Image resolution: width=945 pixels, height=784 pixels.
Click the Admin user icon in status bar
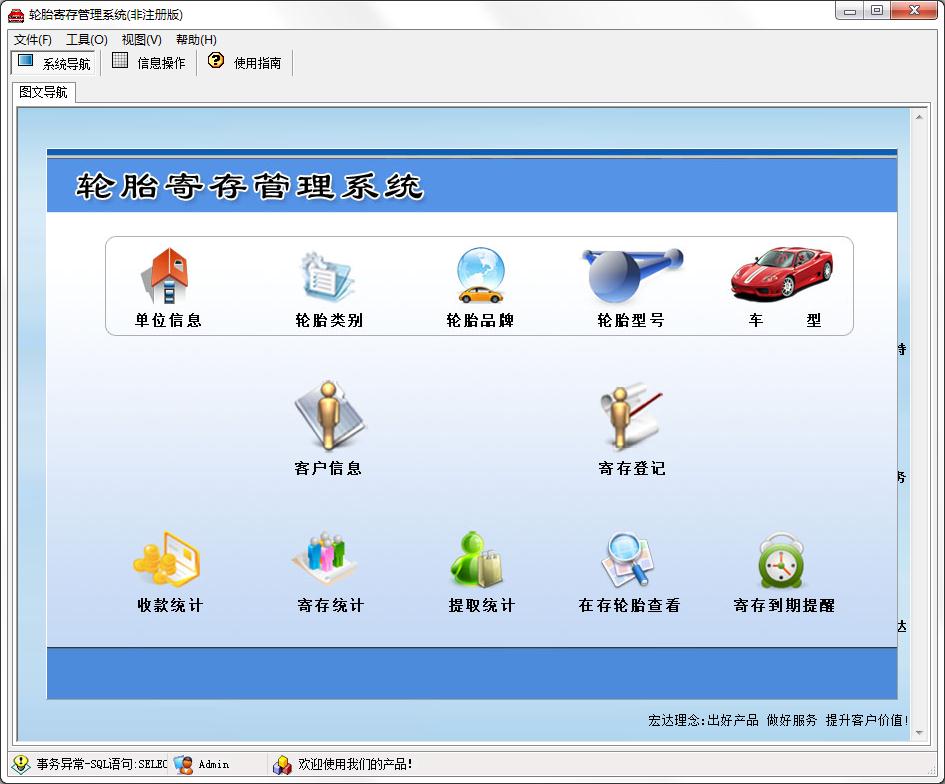tap(183, 764)
